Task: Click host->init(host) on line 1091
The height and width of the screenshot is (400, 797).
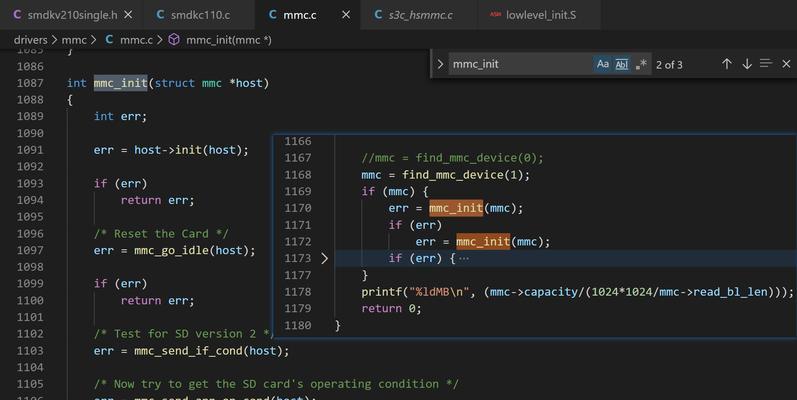Action: [x=191, y=150]
